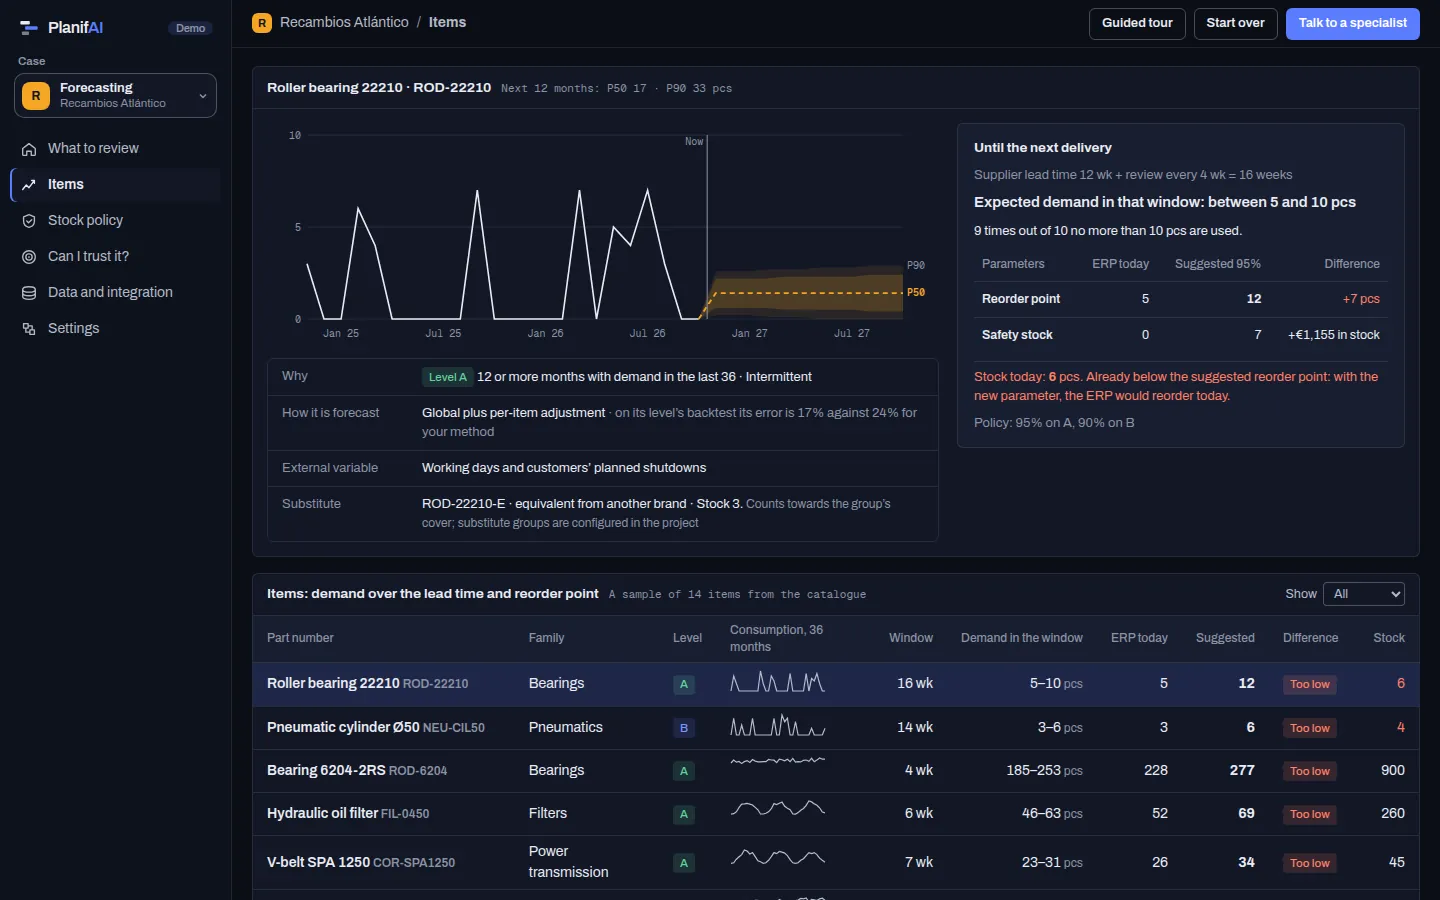Click Recambios Atlántico breadcrumb link

[x=344, y=22]
